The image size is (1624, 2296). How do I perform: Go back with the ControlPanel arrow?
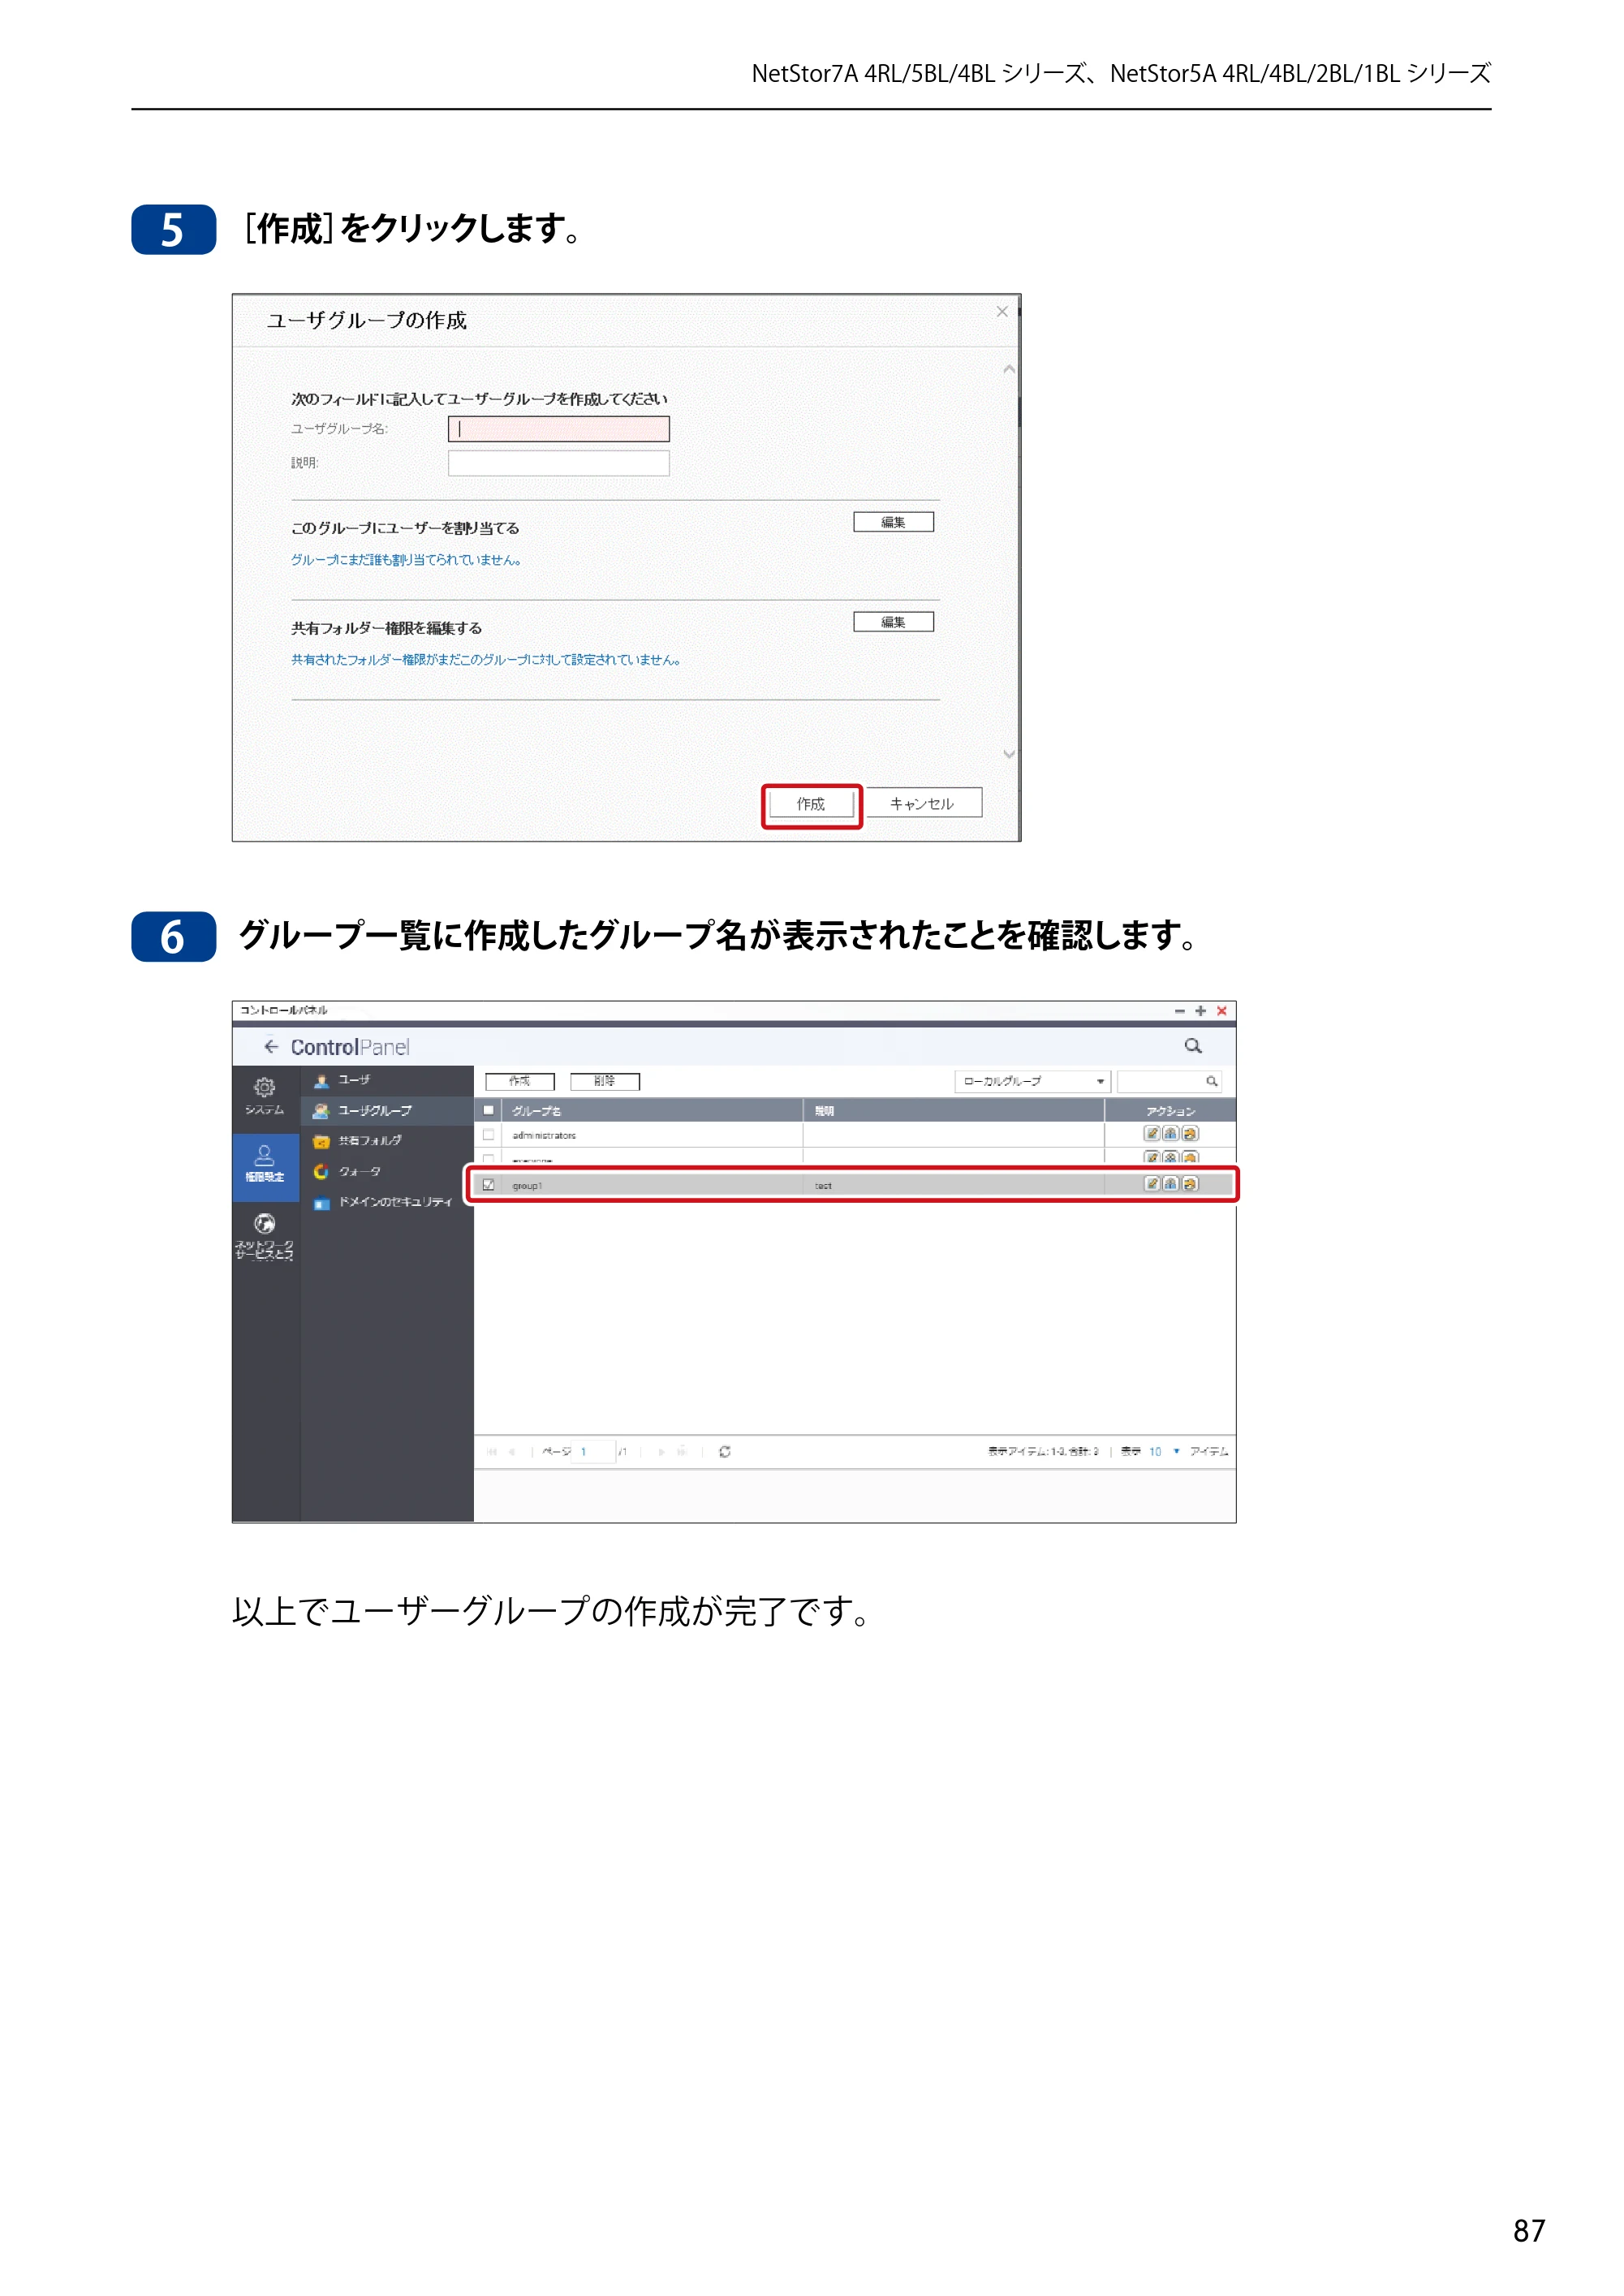click(271, 1046)
